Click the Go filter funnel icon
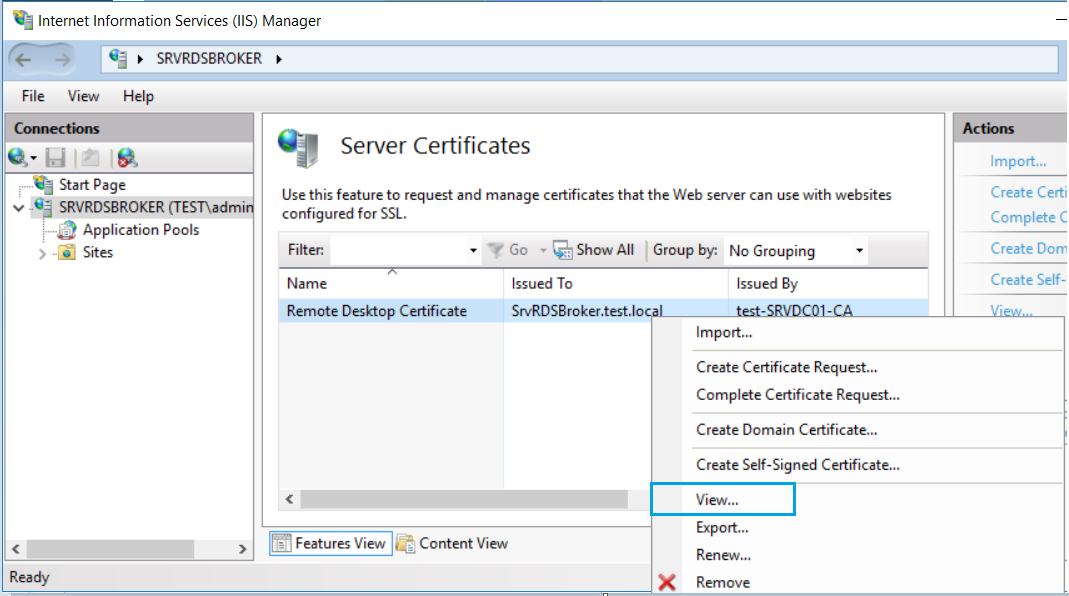1069x596 pixels. tap(496, 250)
